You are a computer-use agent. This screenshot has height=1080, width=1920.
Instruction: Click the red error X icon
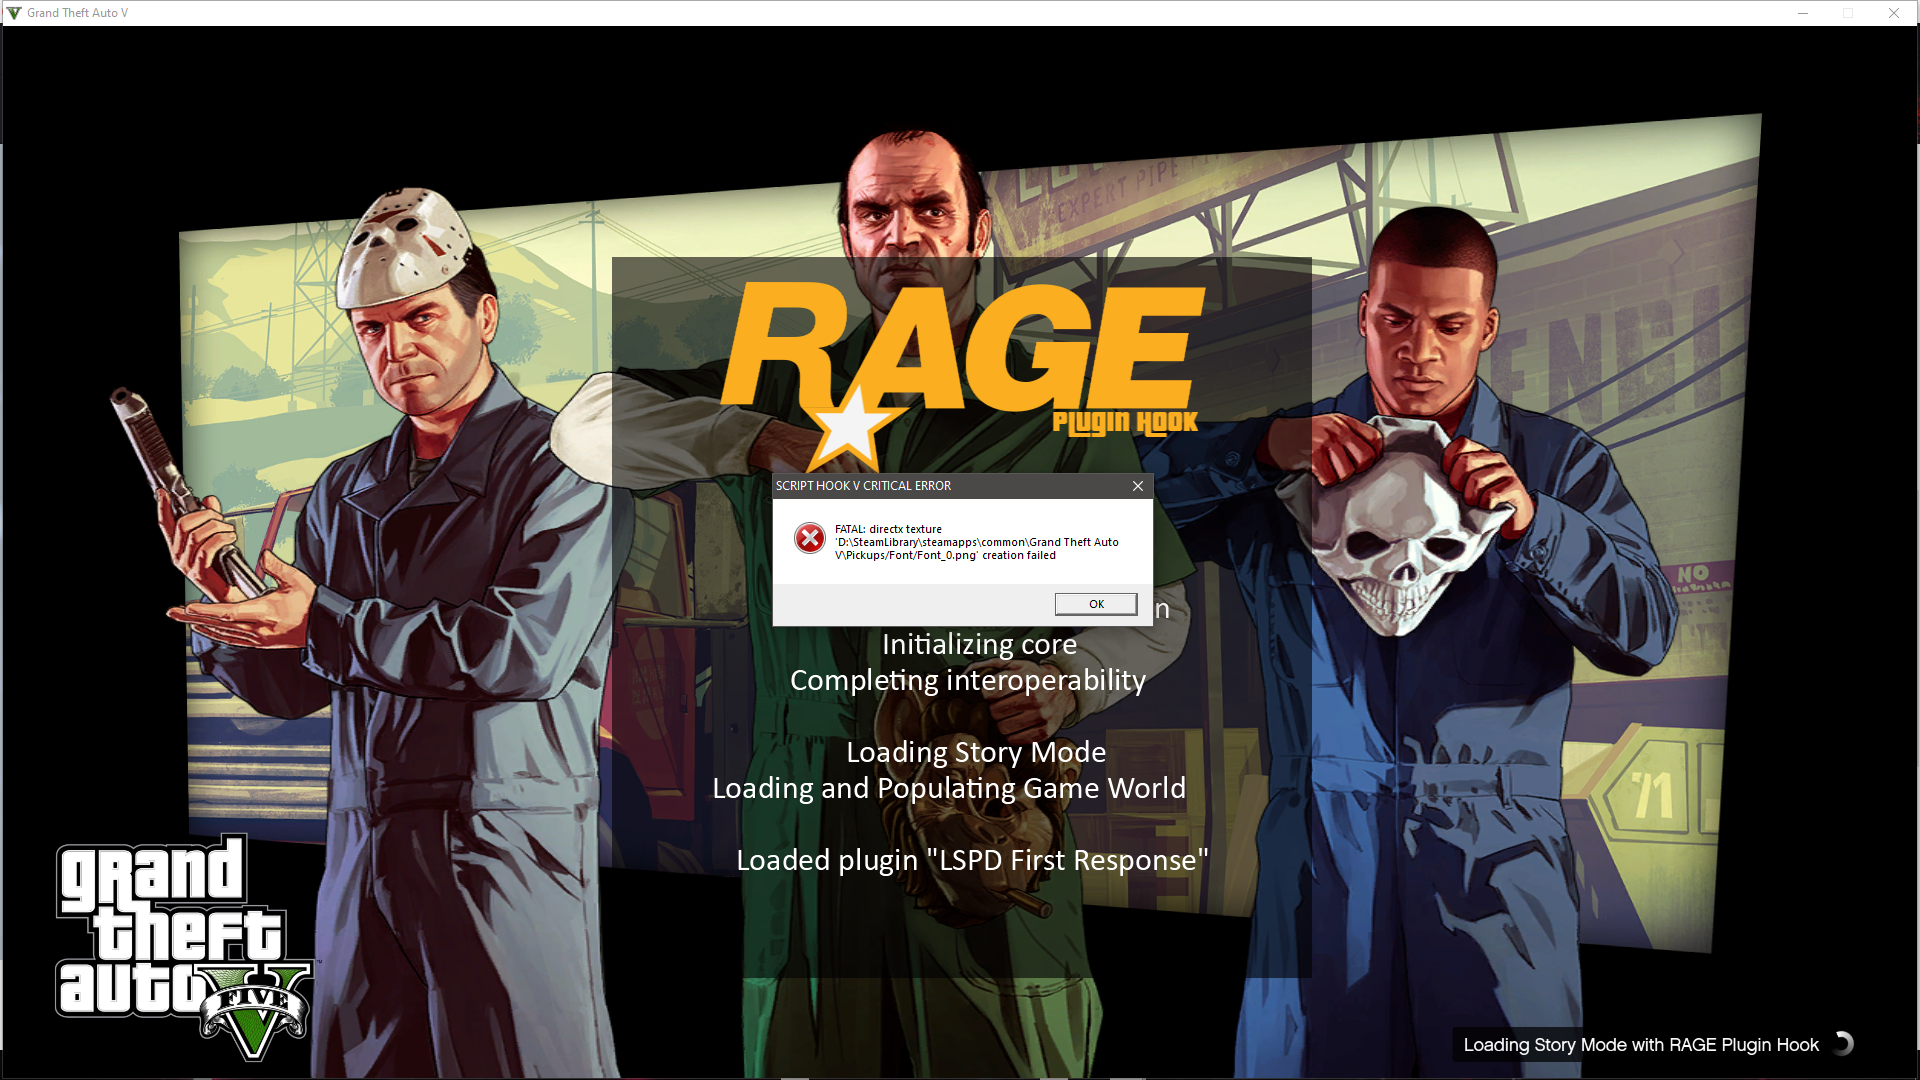[809, 539]
